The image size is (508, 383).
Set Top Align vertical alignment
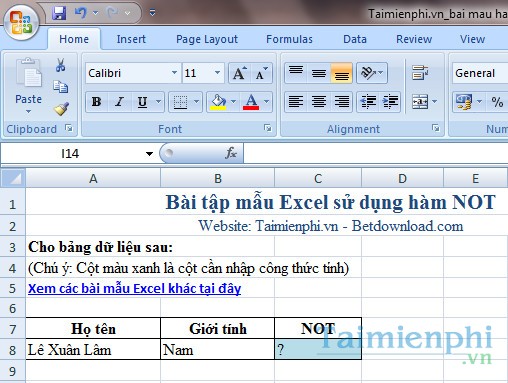point(296,73)
